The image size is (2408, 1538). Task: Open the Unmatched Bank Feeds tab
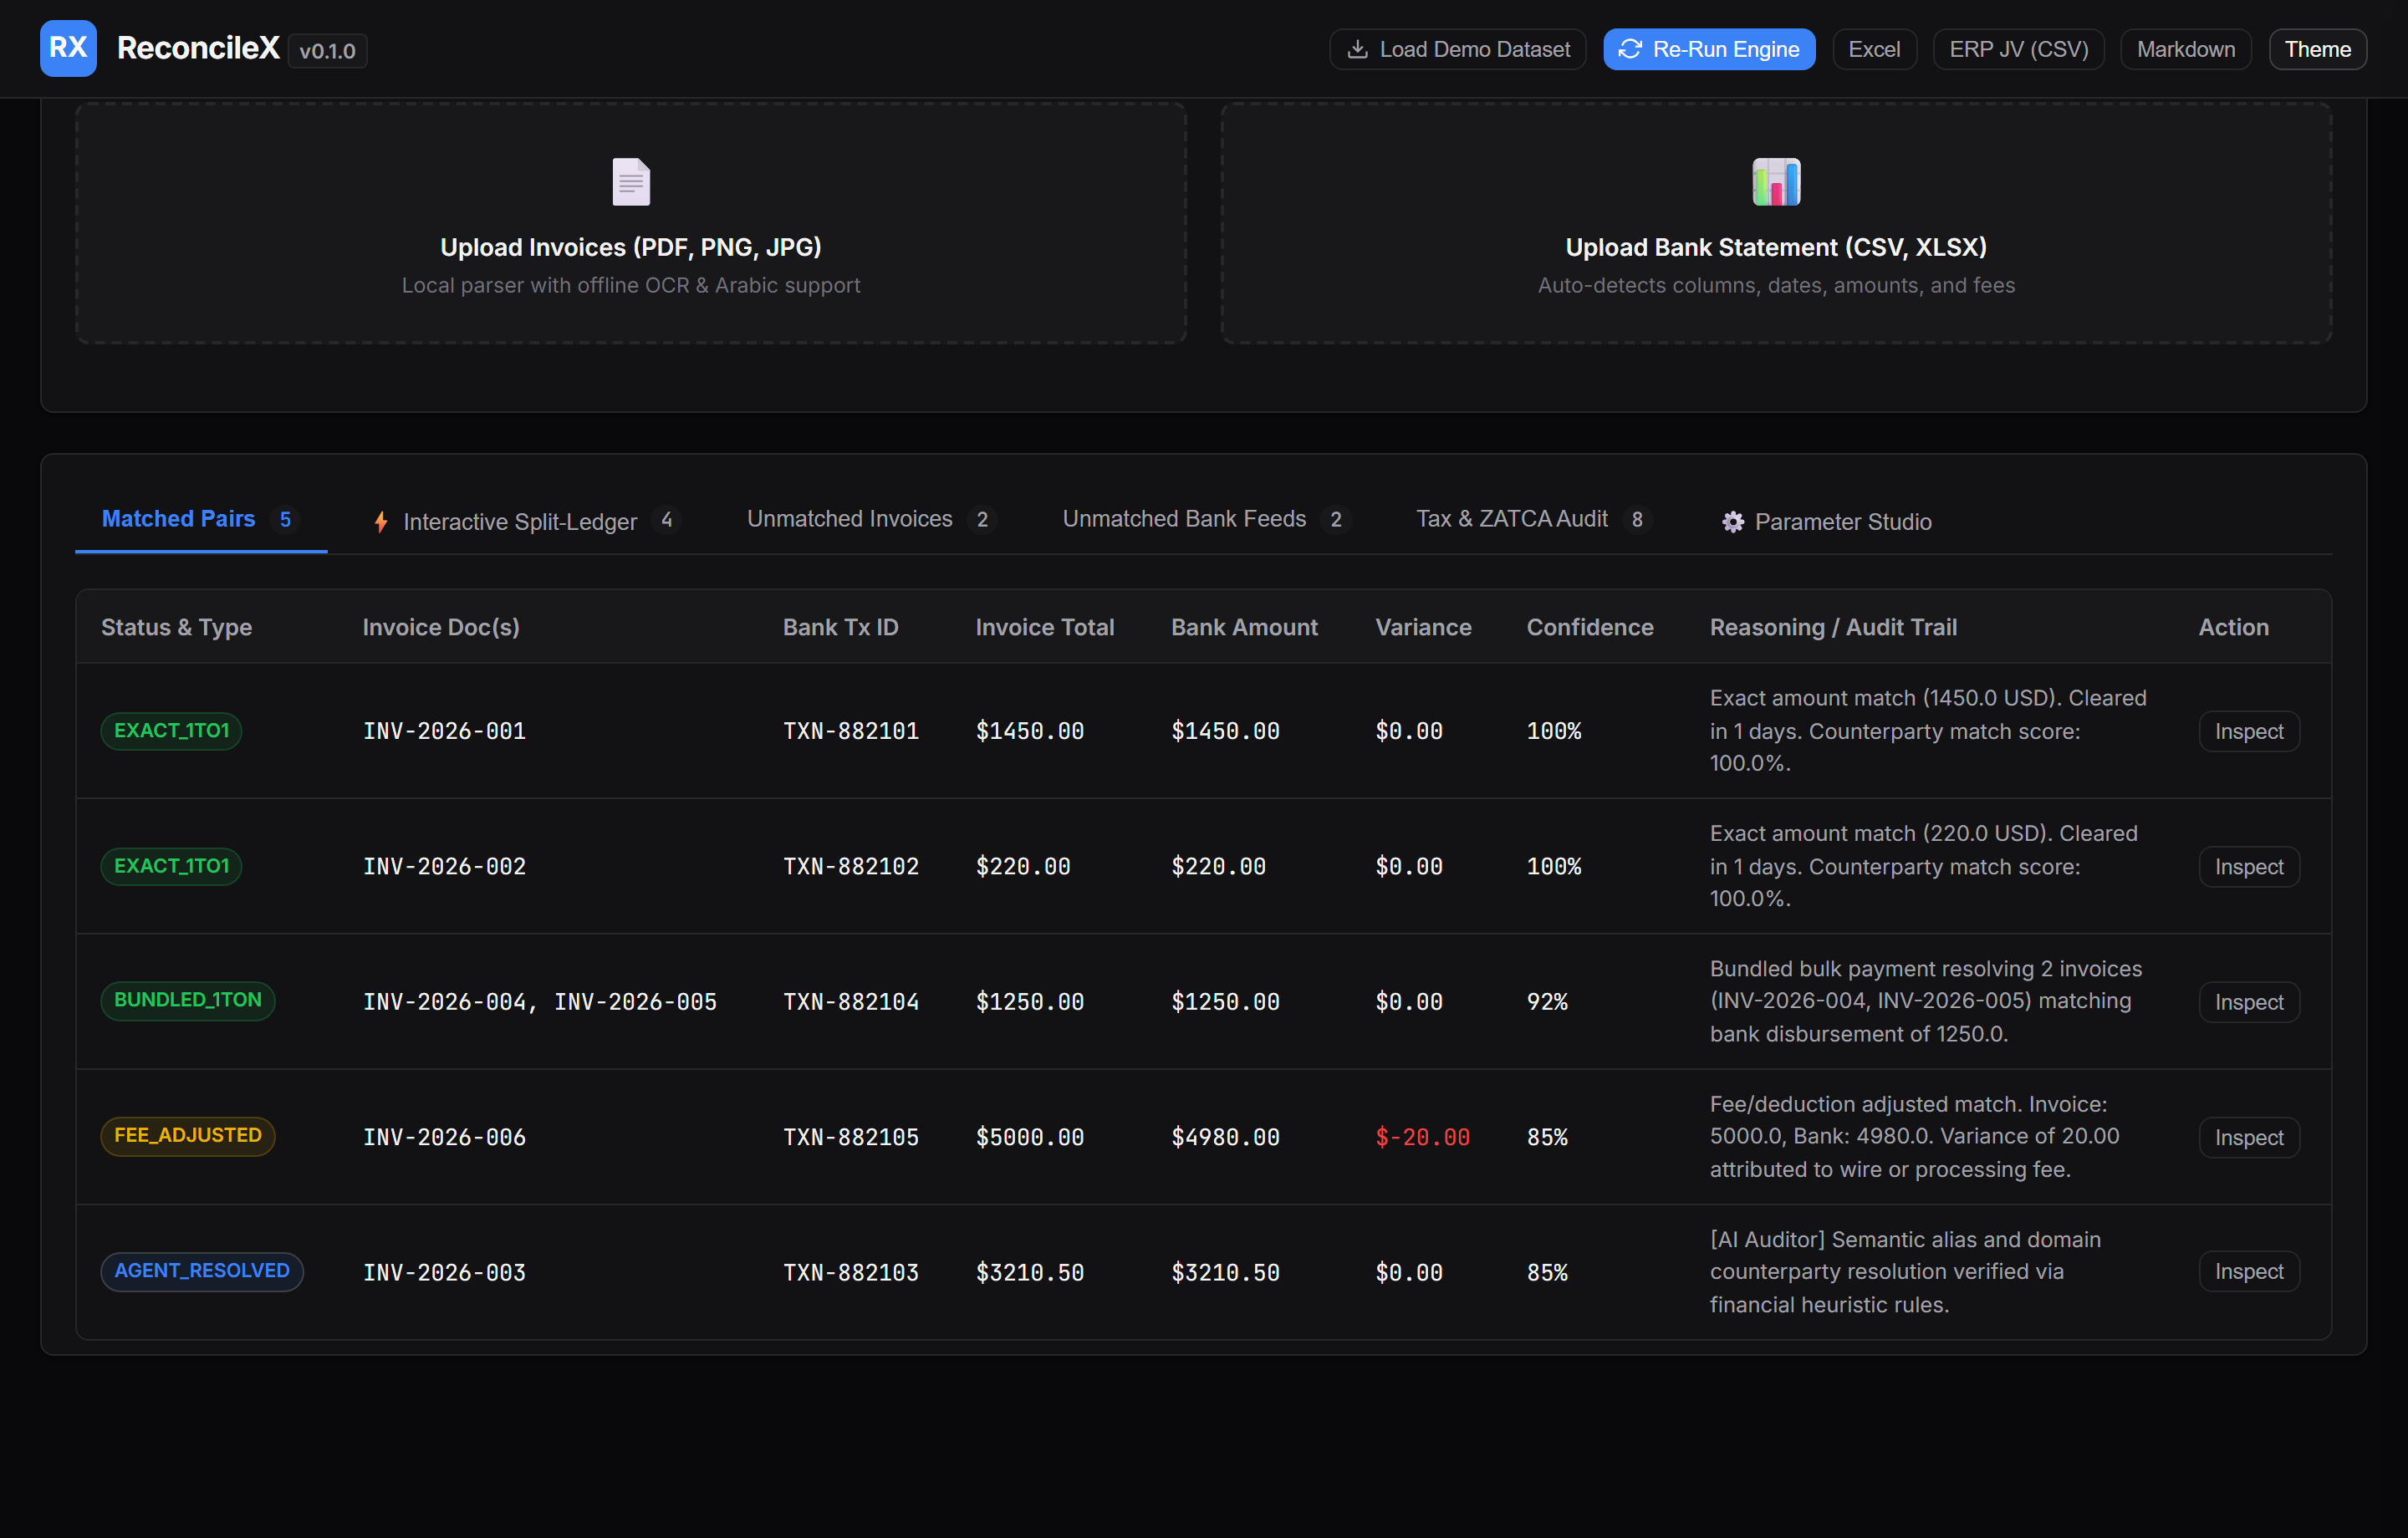click(1206, 519)
